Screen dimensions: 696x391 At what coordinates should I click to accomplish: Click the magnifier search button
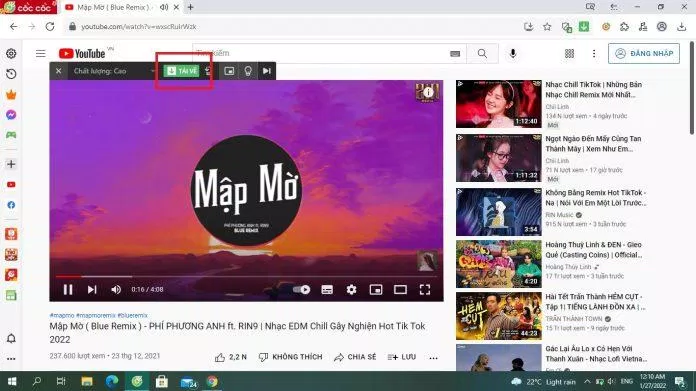click(x=482, y=54)
